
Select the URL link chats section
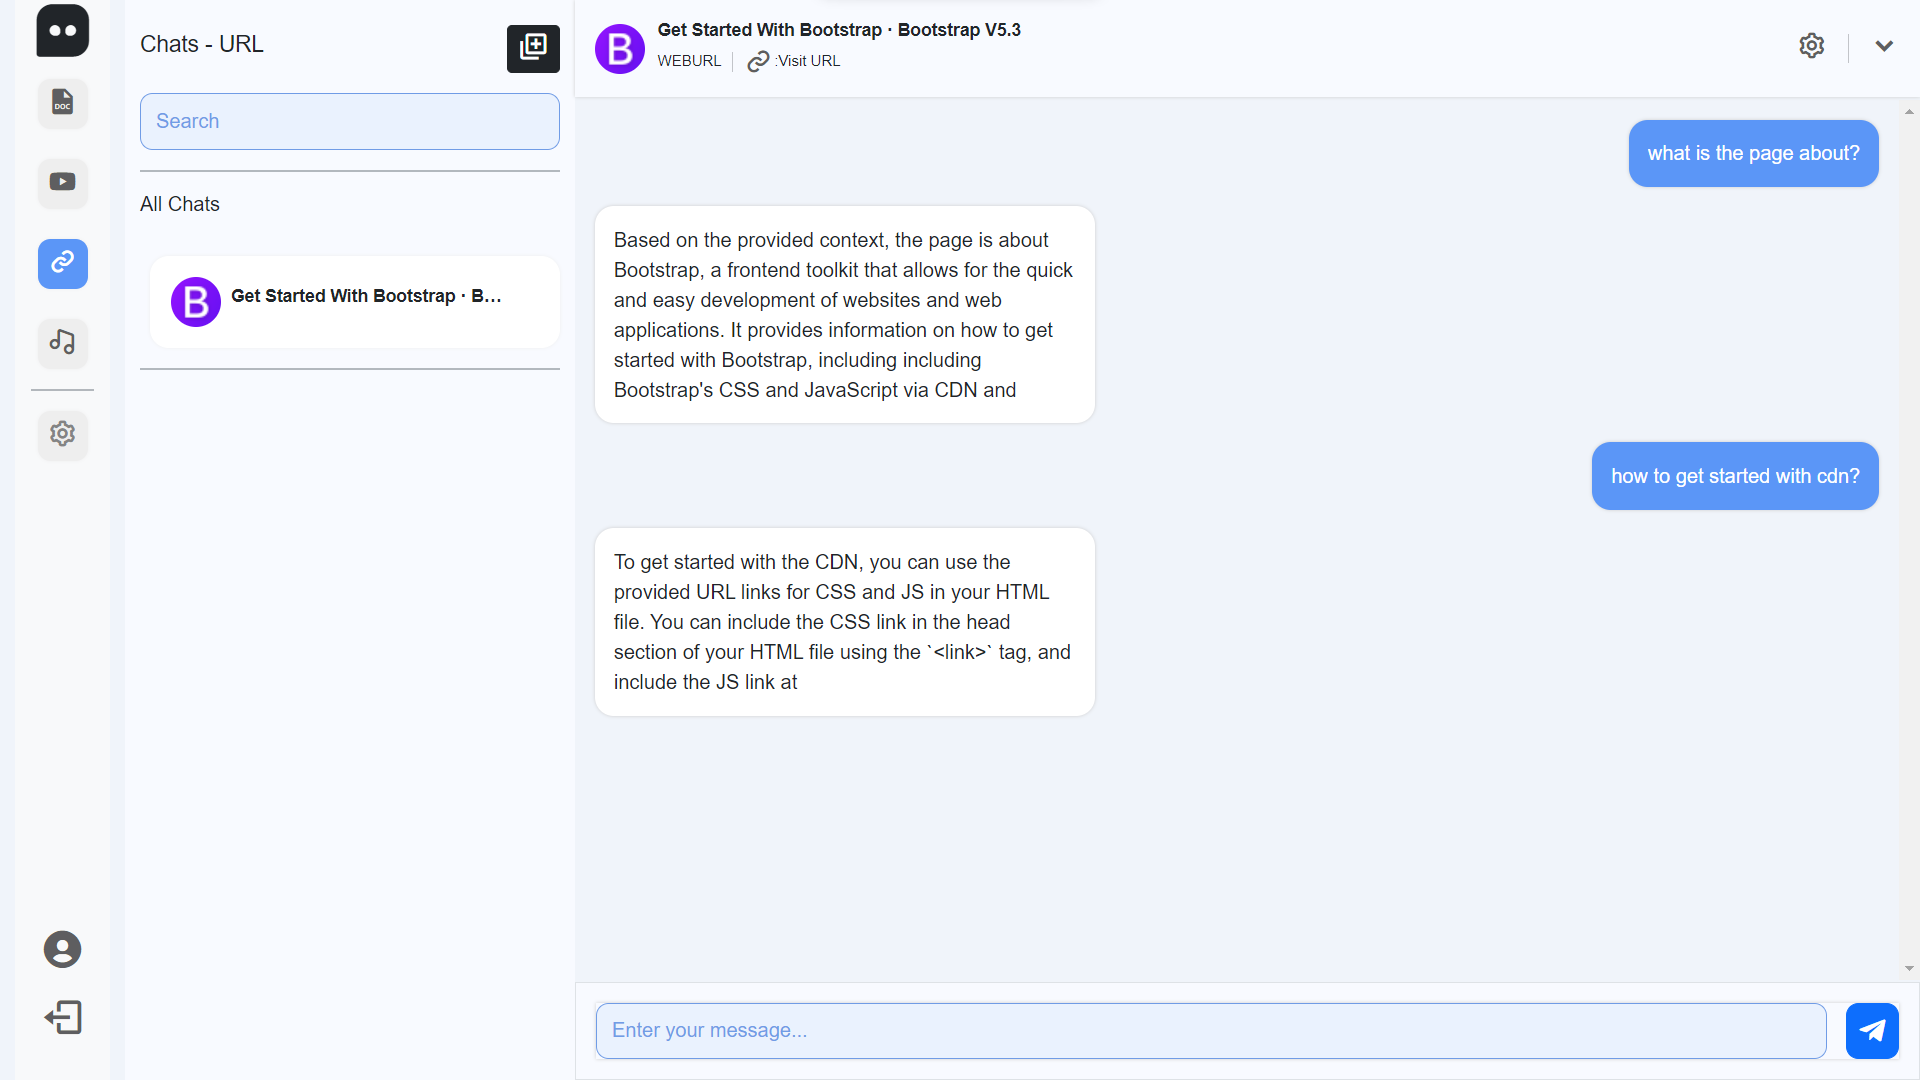[62, 263]
